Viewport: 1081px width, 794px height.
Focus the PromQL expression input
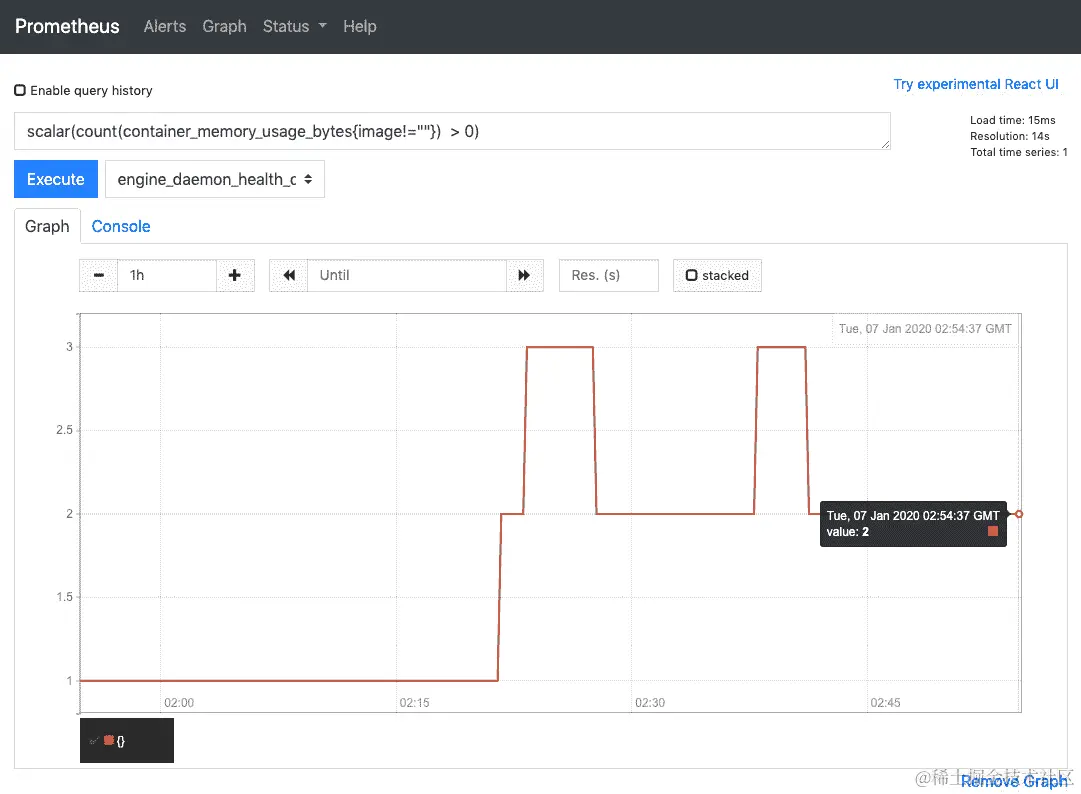[x=452, y=131]
